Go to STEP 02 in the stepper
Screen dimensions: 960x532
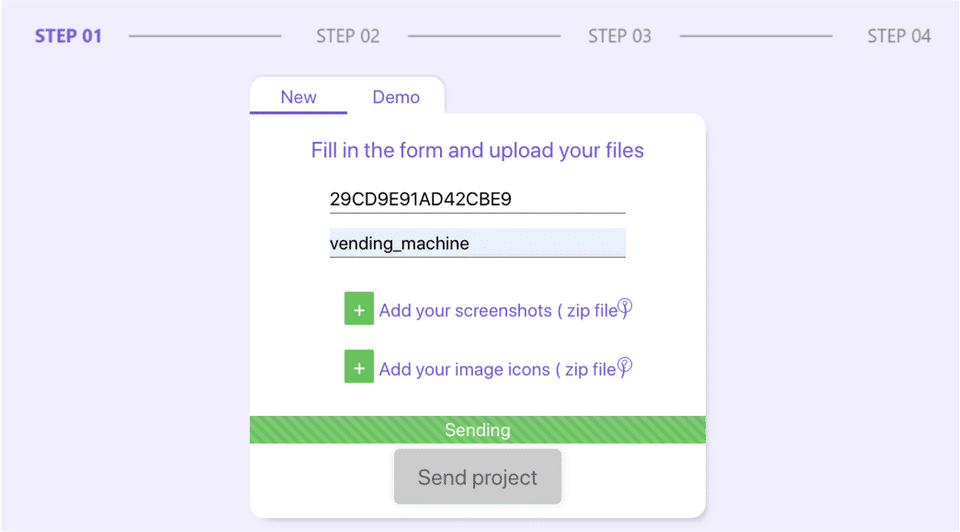click(x=348, y=36)
